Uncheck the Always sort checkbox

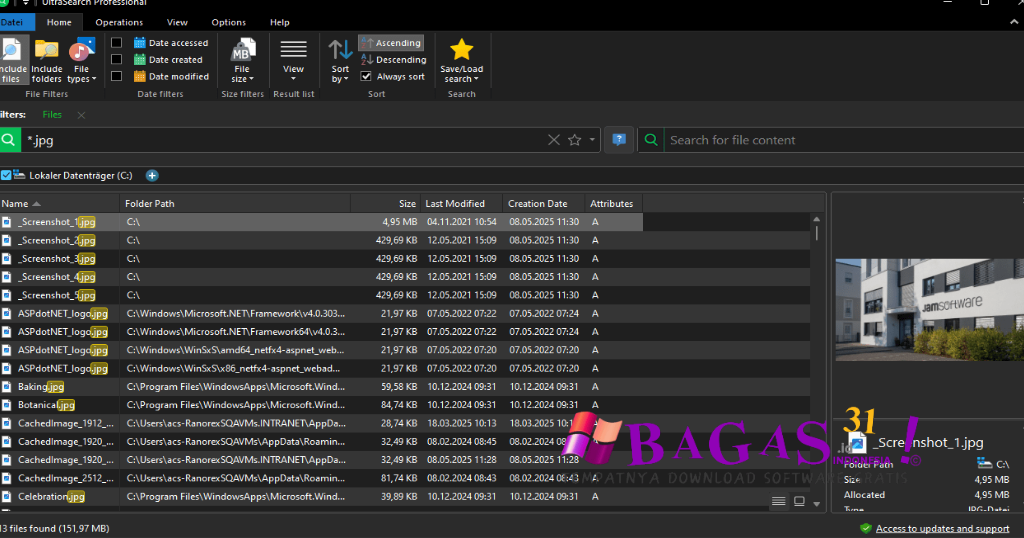366,76
